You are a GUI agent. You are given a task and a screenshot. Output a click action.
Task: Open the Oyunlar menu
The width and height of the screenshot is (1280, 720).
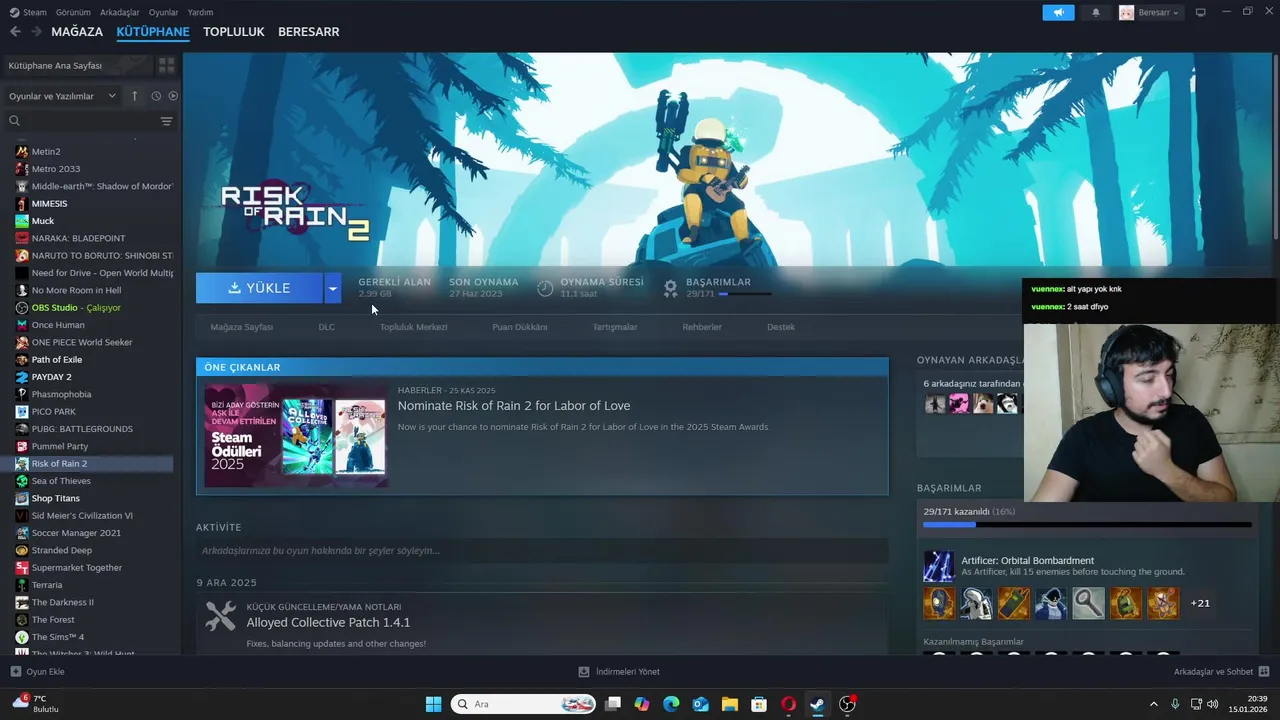click(163, 12)
